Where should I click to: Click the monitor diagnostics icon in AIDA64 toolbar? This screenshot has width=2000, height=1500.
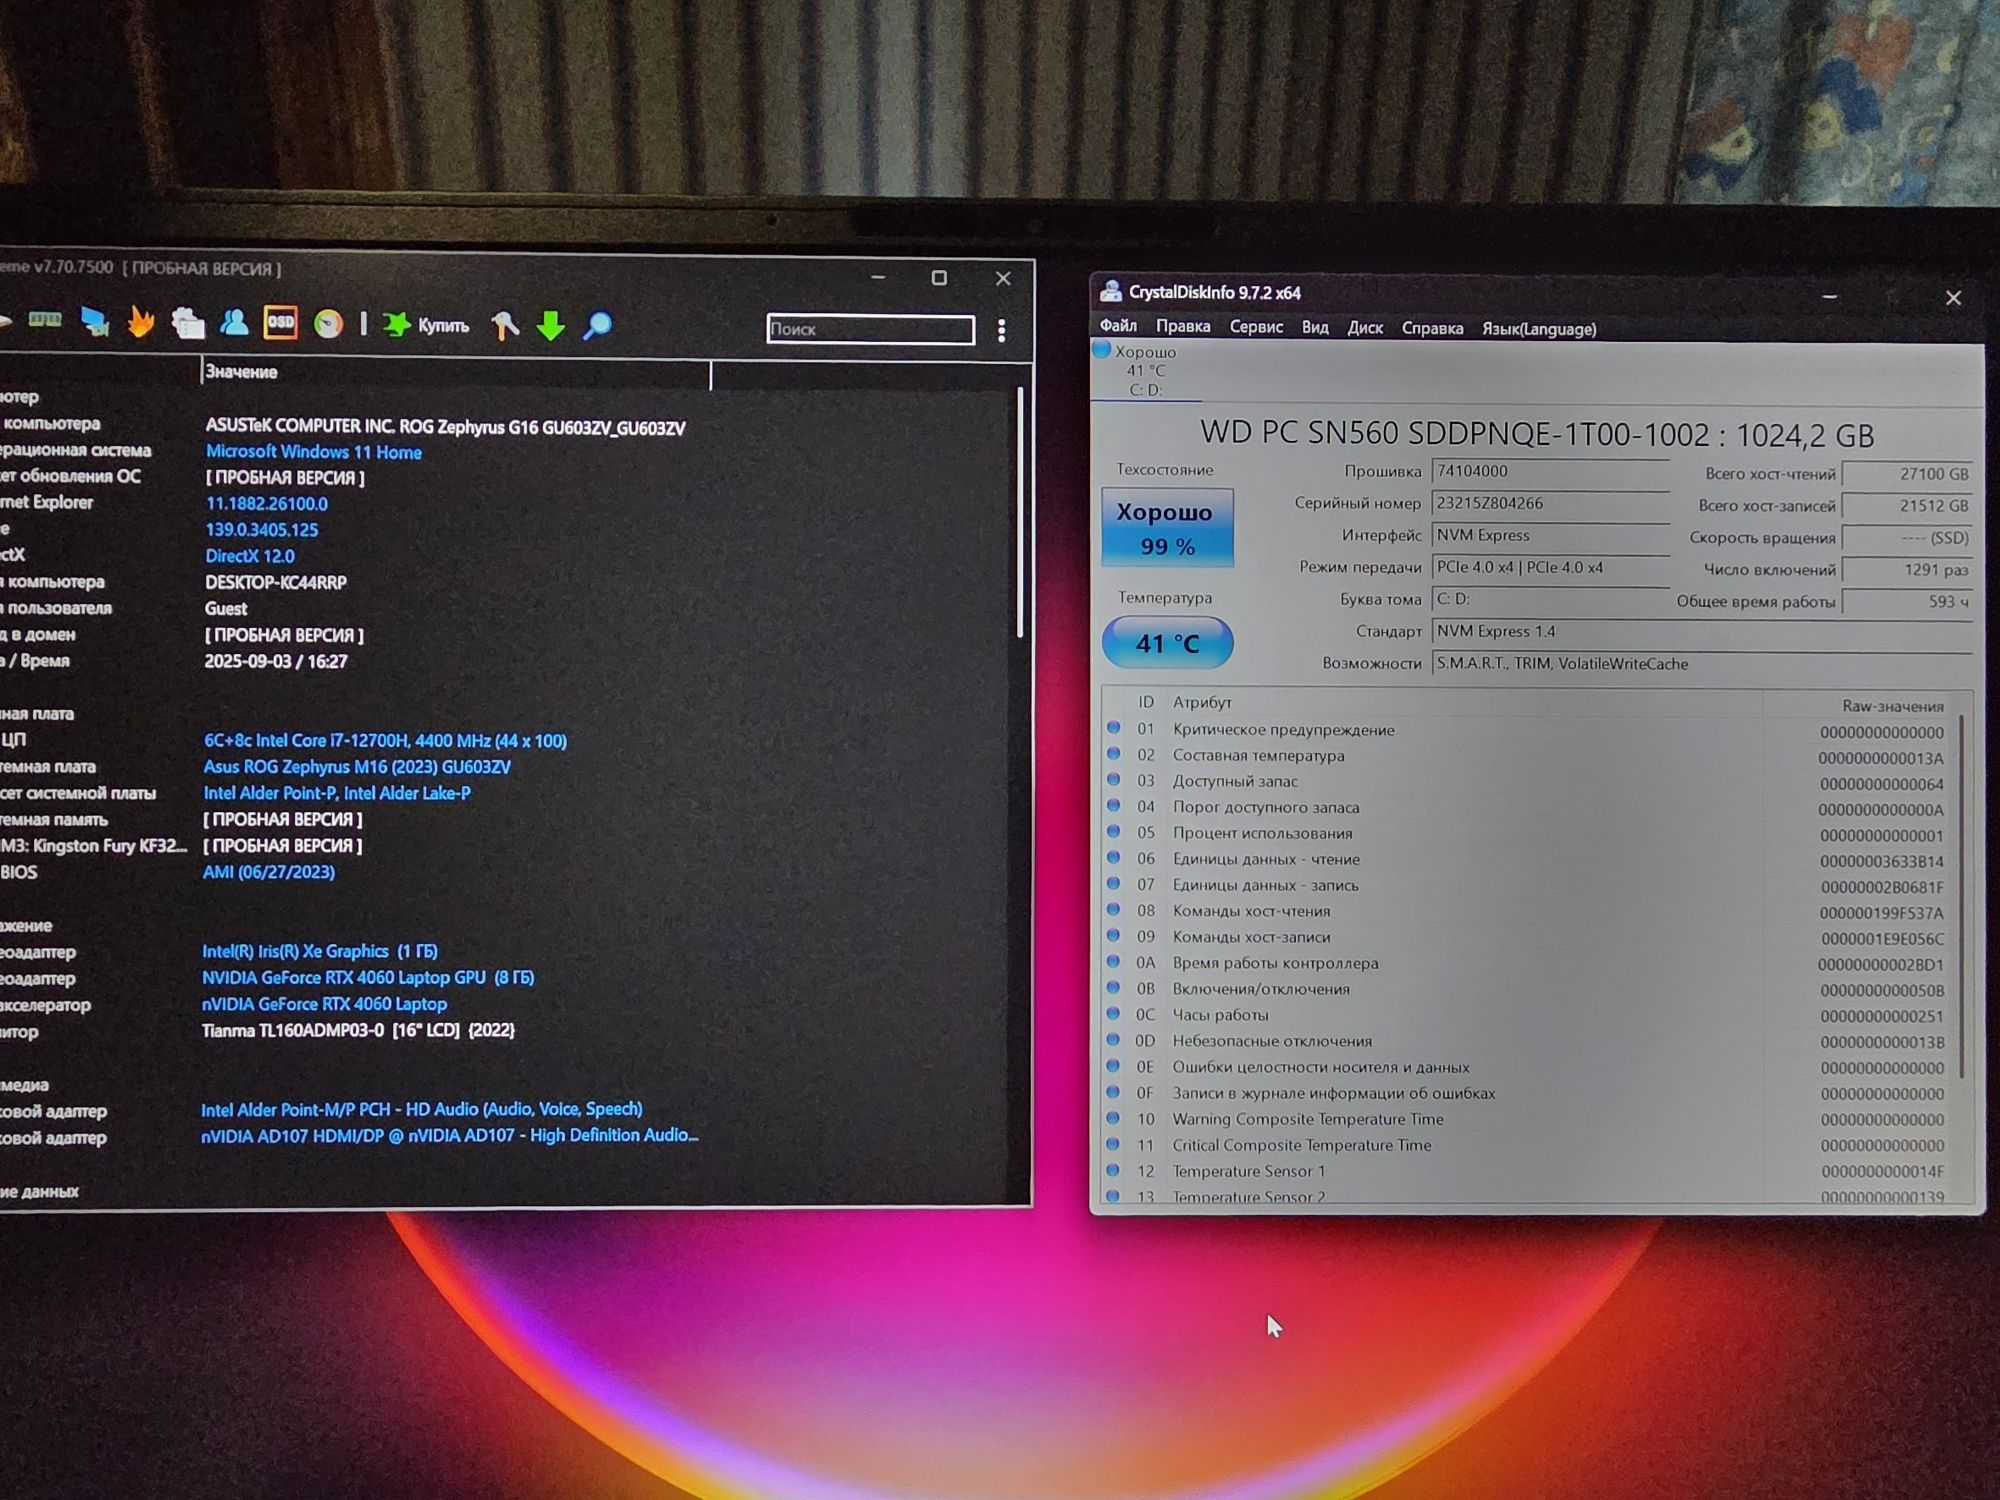point(95,322)
